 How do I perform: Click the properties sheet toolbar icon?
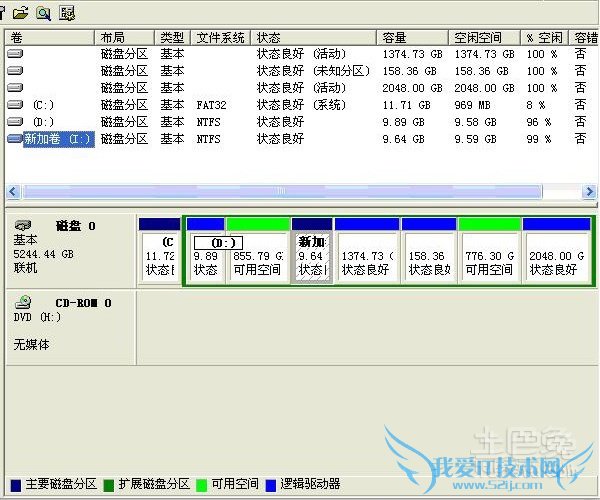67,13
